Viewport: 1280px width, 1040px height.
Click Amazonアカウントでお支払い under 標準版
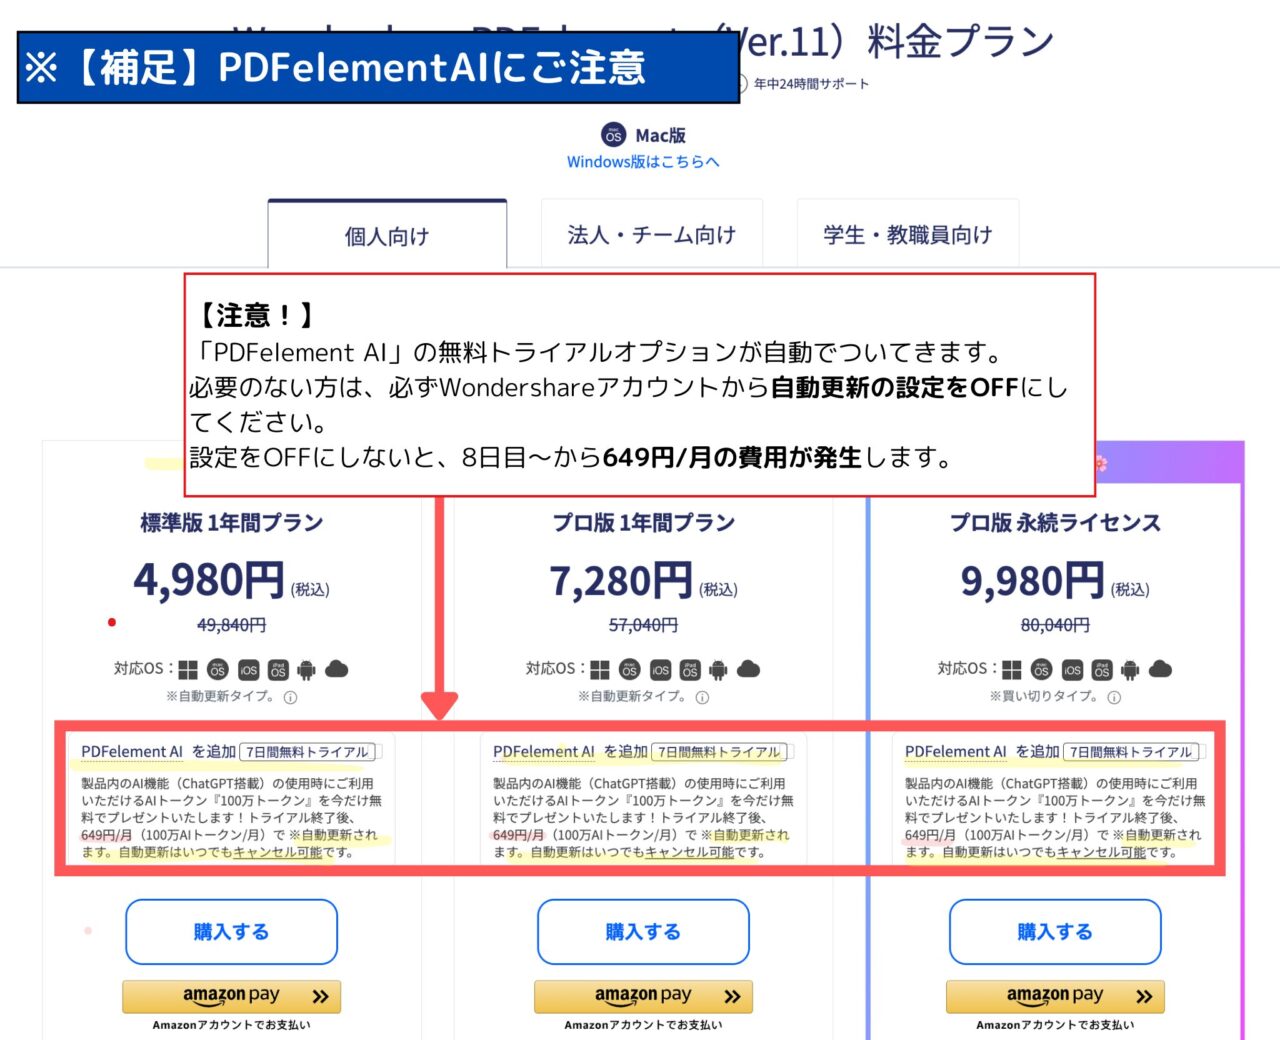tap(231, 1025)
